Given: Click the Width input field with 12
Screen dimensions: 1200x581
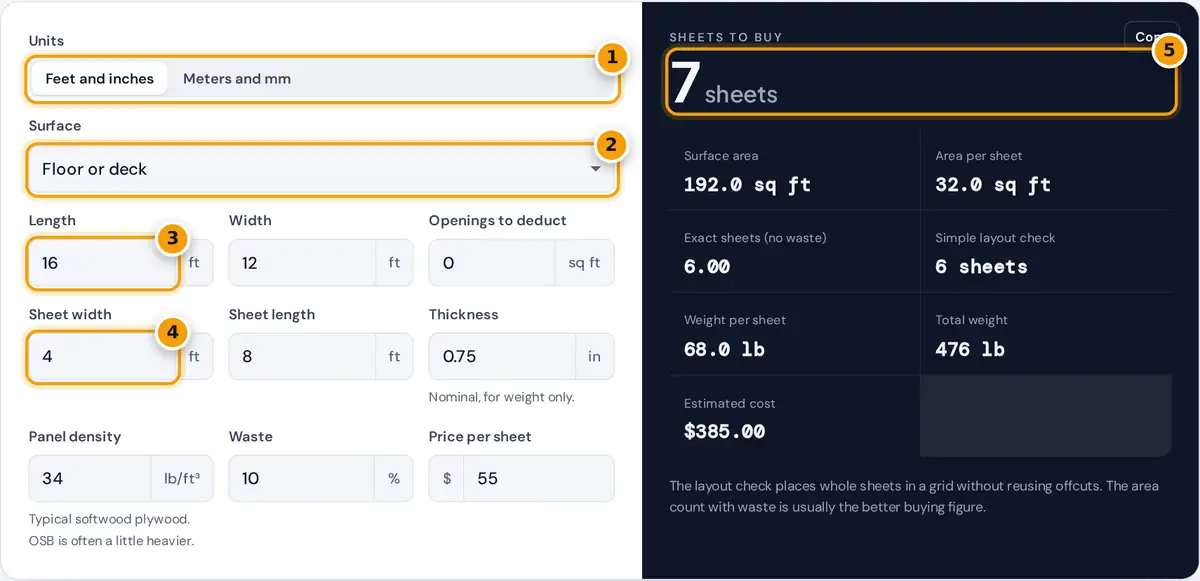Looking at the screenshot, I should point(302,263).
